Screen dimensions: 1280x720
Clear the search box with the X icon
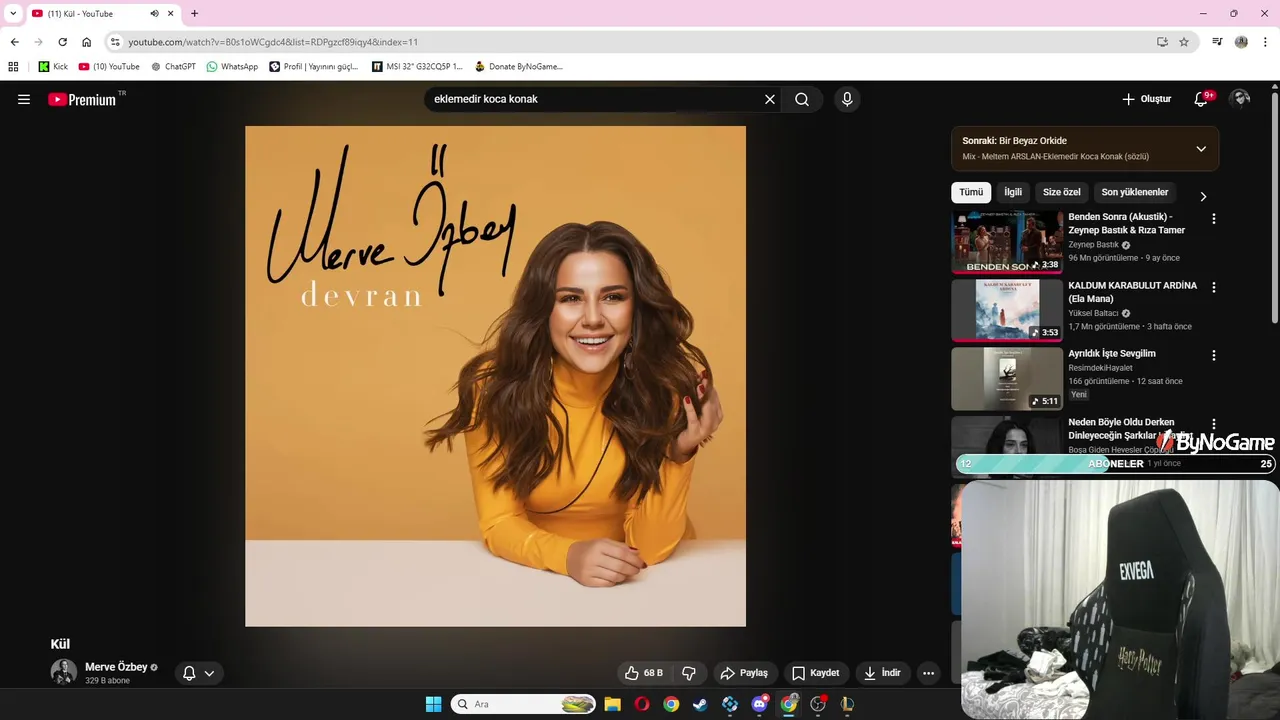point(770,99)
